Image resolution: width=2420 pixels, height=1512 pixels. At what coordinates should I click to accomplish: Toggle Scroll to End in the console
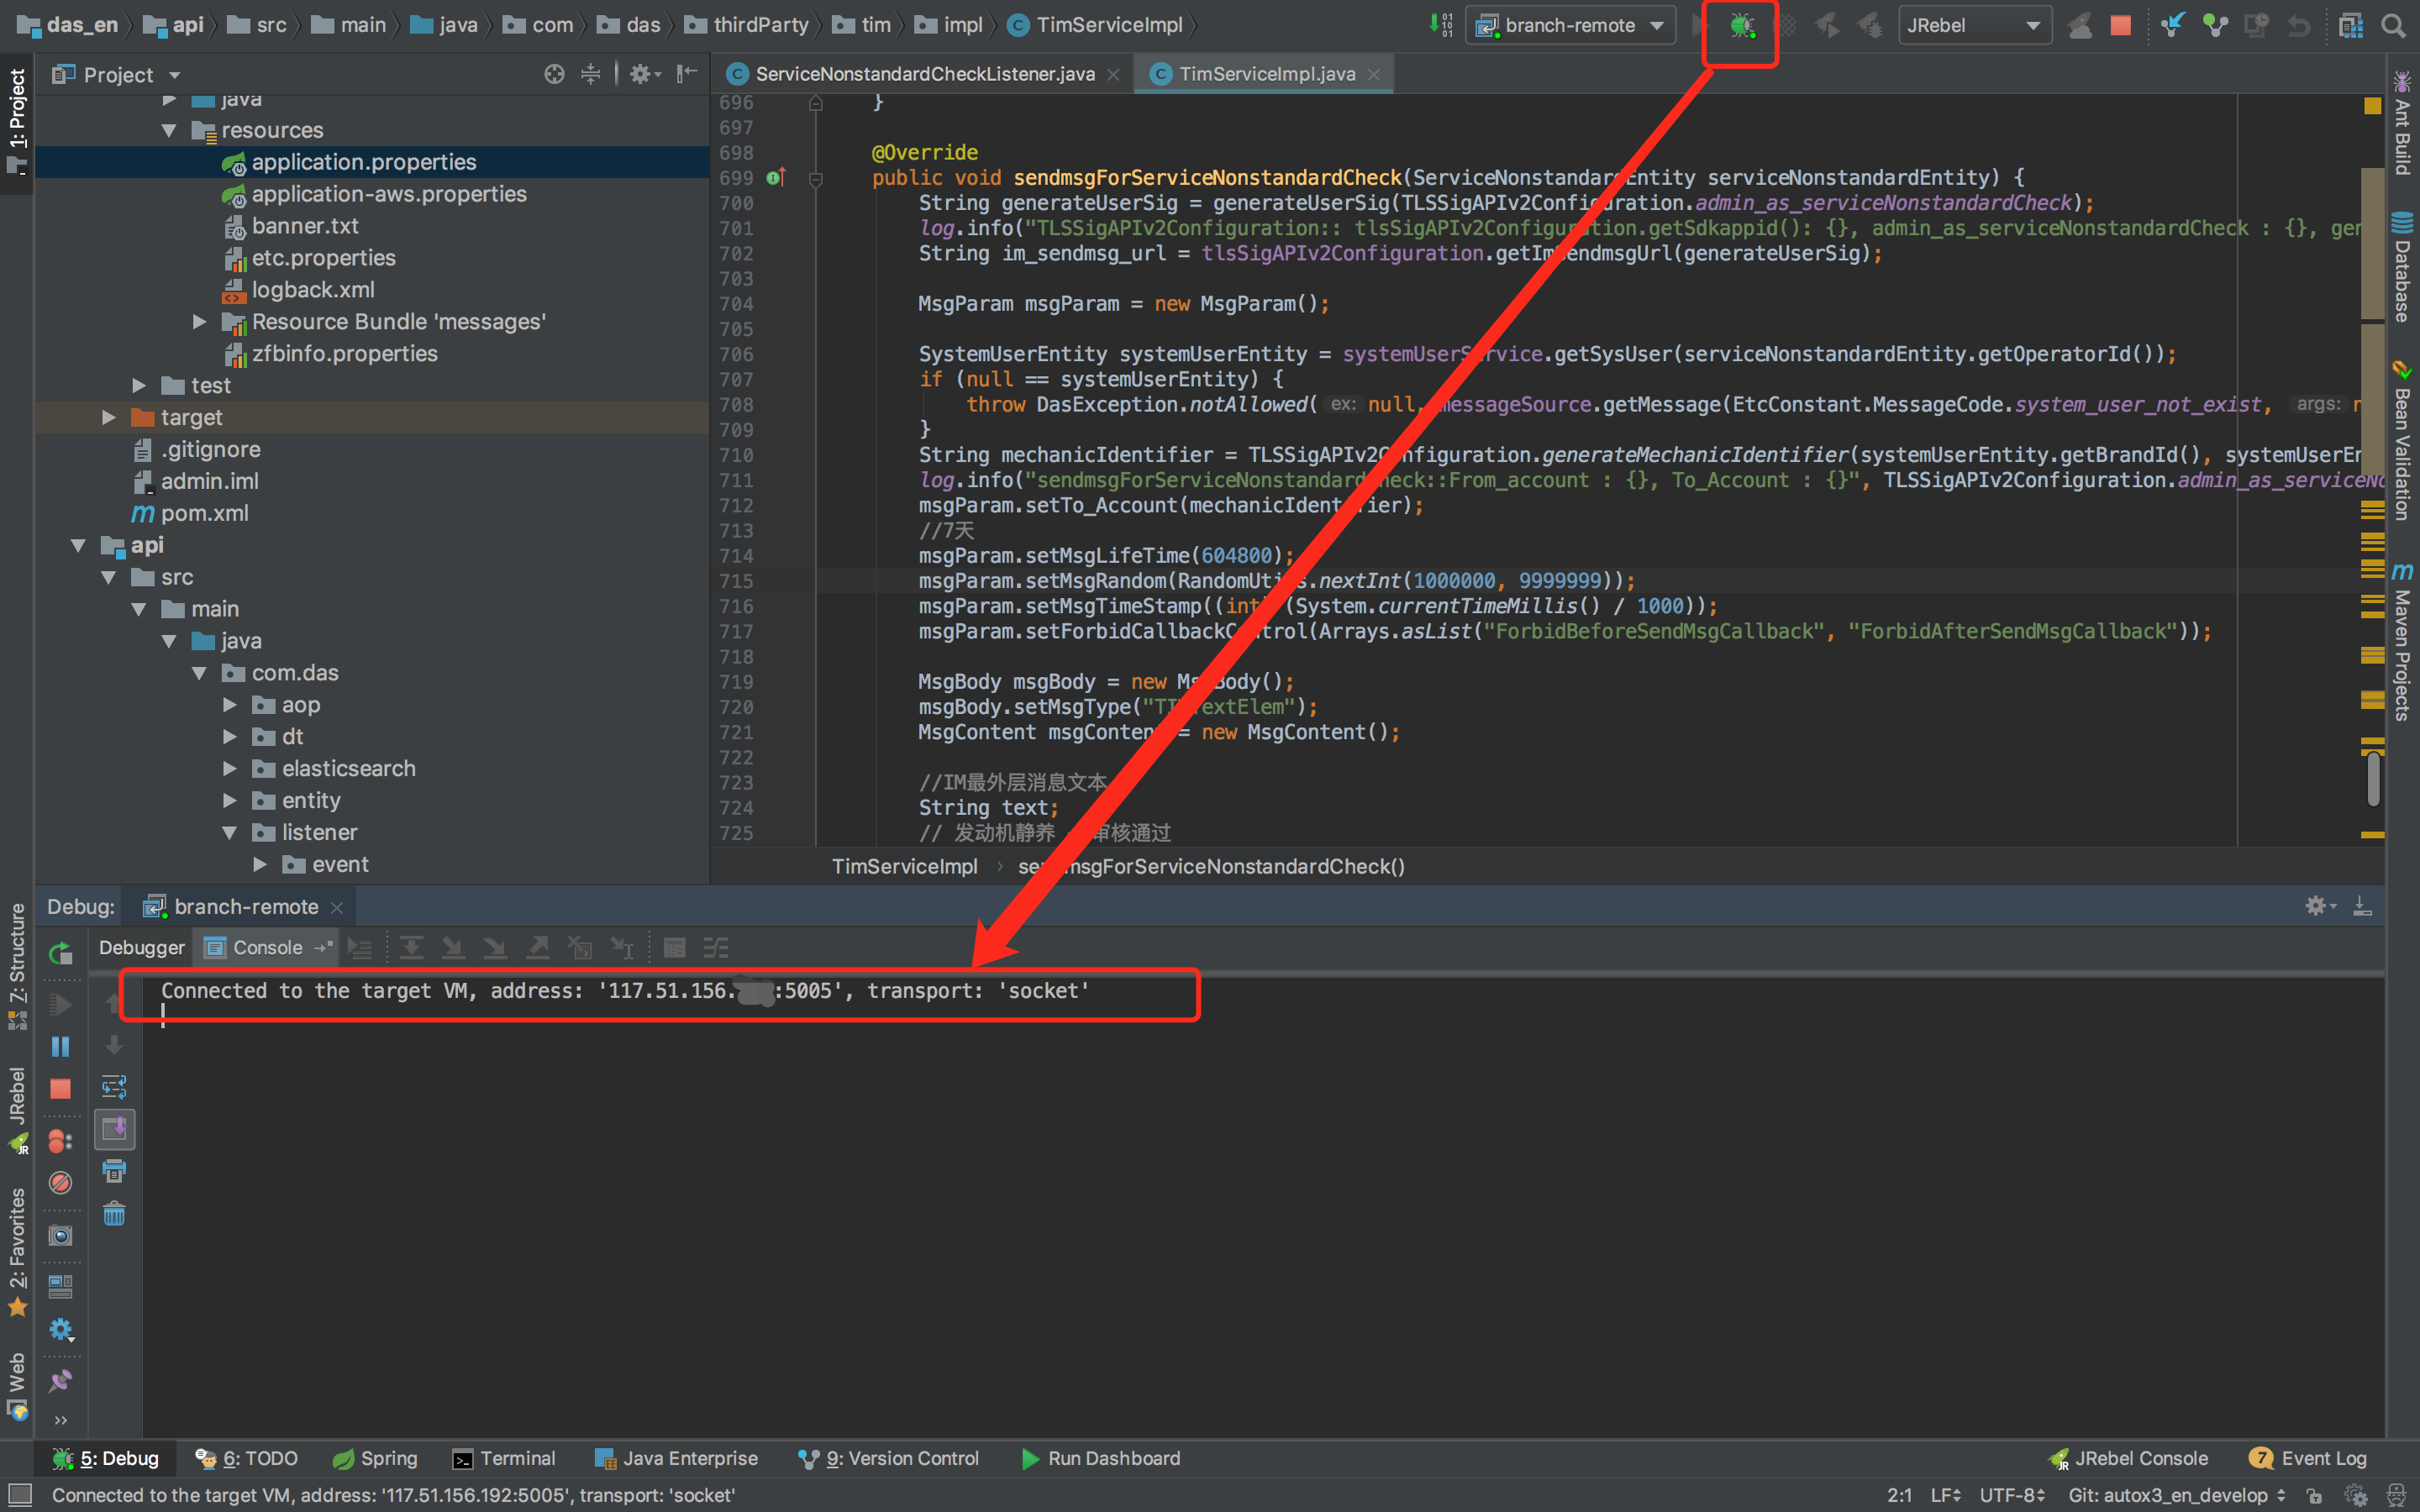(x=114, y=1129)
